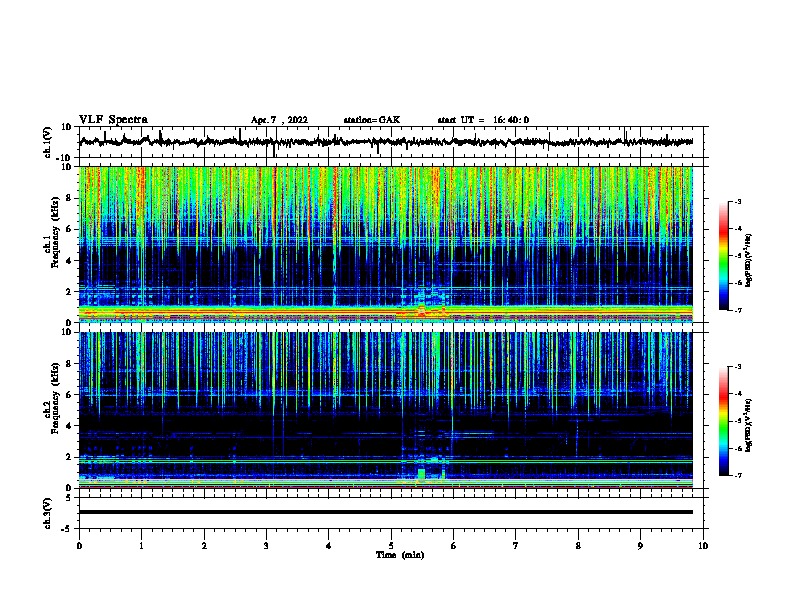Click the "ch.3(V)" axis label
This screenshot has height=612, width=792.
point(48,513)
